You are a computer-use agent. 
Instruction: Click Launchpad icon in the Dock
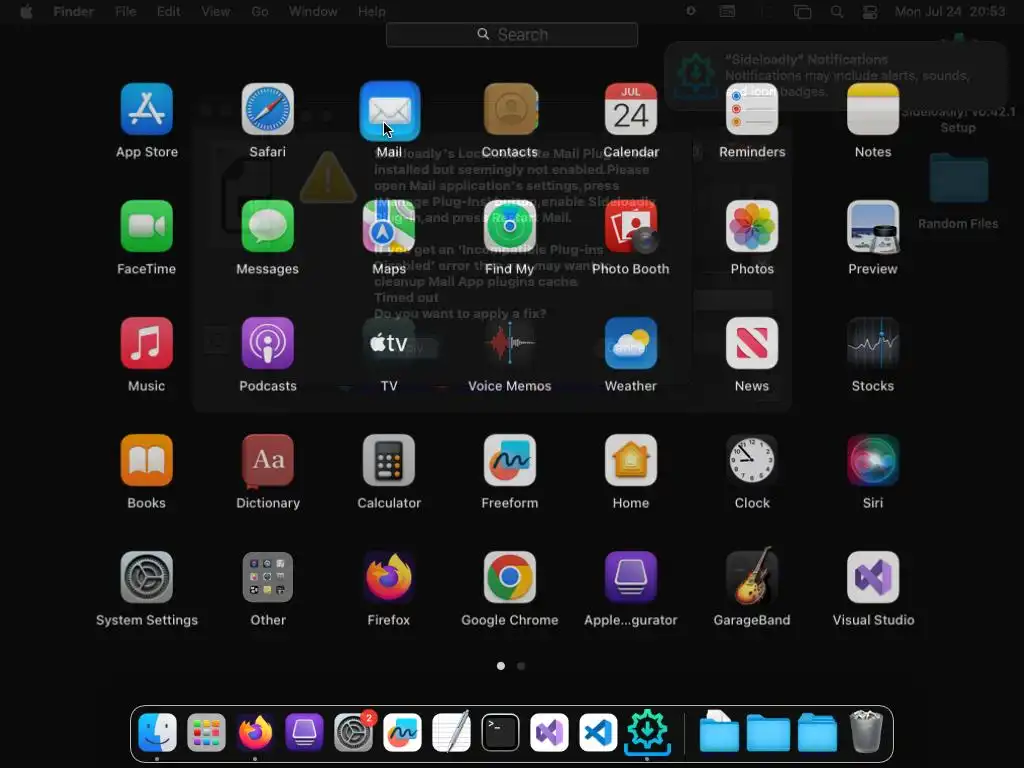206,733
